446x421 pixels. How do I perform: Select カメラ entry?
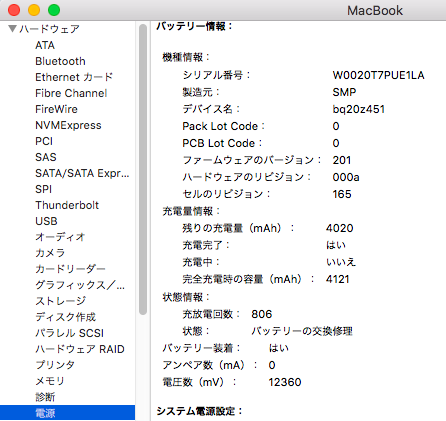pos(50,253)
